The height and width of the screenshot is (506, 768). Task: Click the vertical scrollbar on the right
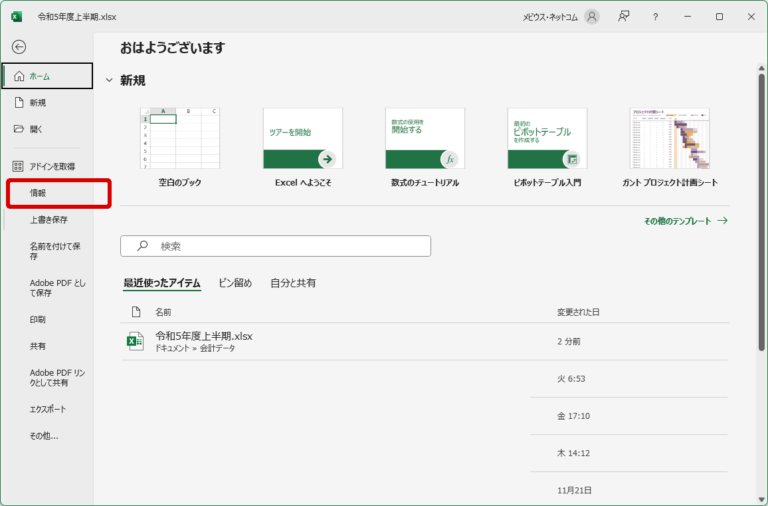click(x=762, y=200)
